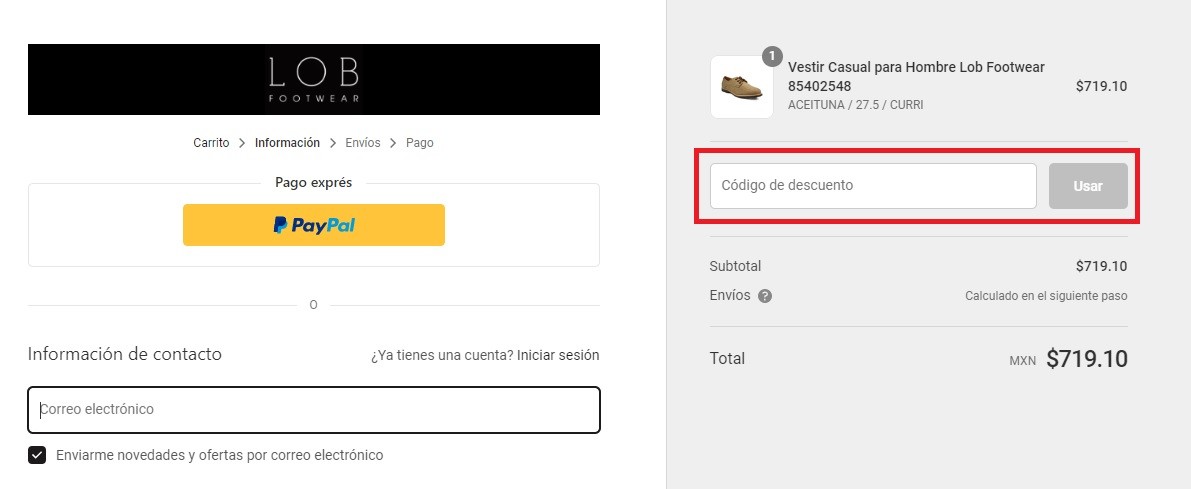Screen dimensions: 1191x489
Task: Click the quantity badge on shoe thumbnail
Action: (x=771, y=56)
